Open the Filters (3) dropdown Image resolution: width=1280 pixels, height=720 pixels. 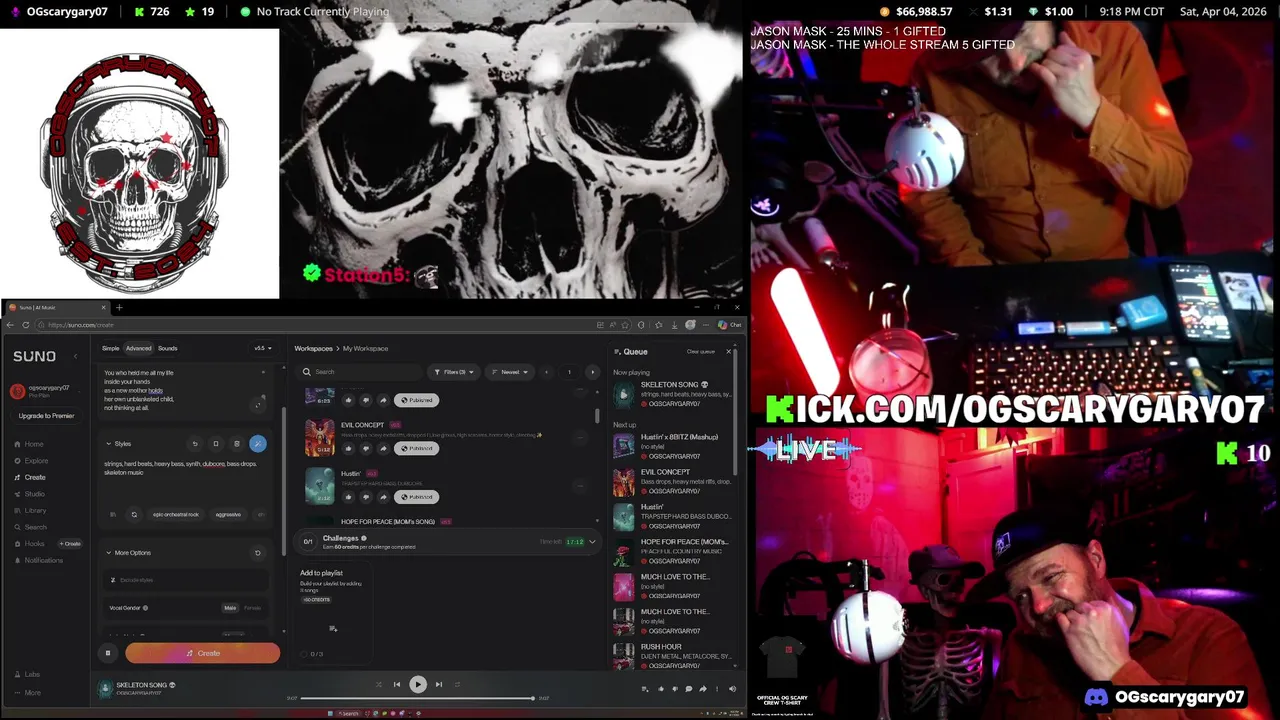(453, 372)
